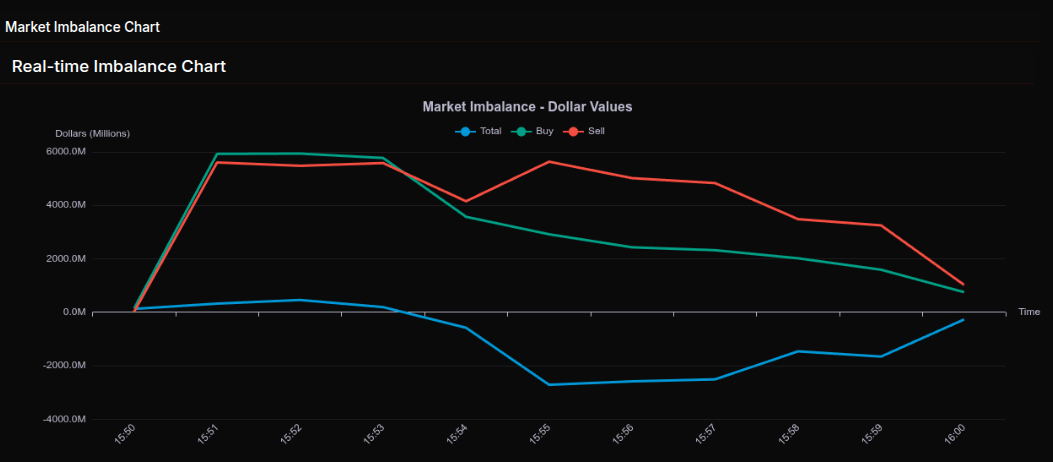Click the Sell line point at 15:54

coord(466,201)
